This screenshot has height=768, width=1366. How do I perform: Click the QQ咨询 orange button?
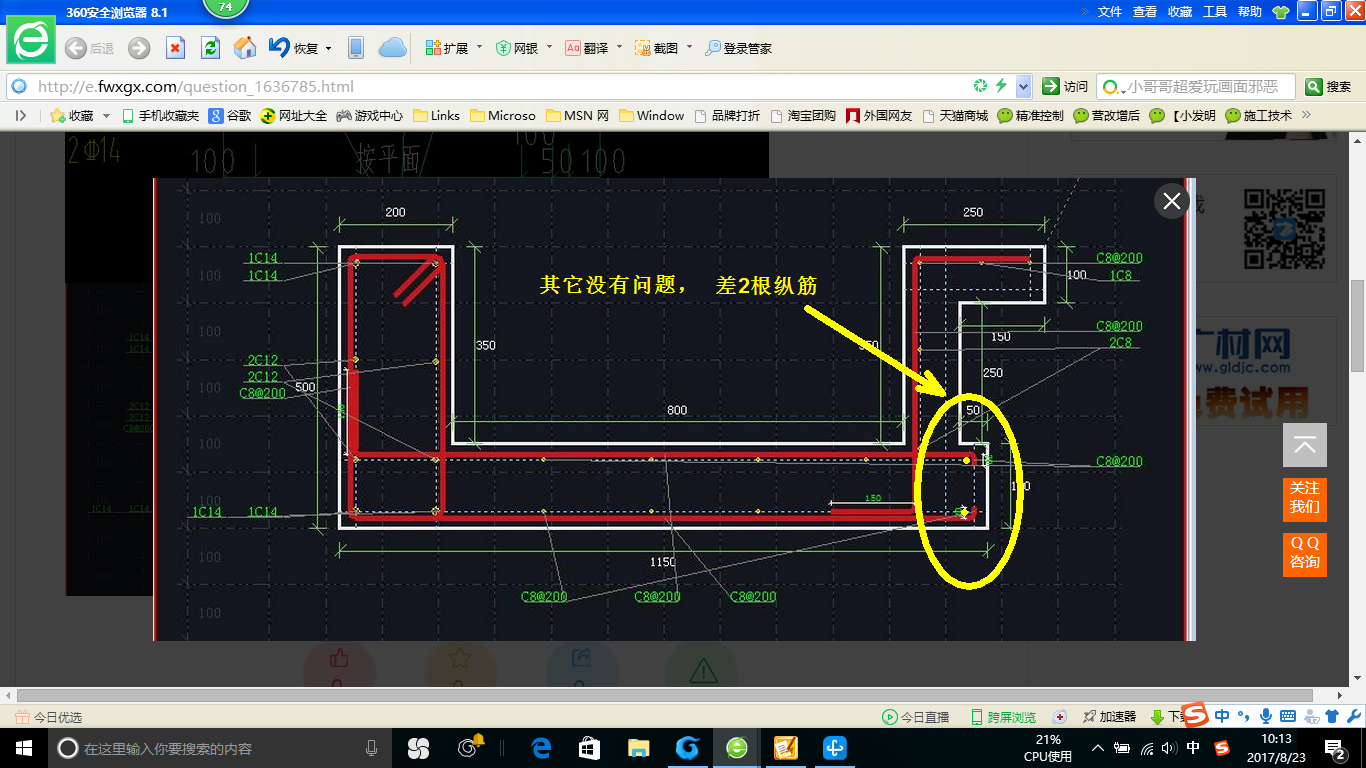(x=1305, y=554)
